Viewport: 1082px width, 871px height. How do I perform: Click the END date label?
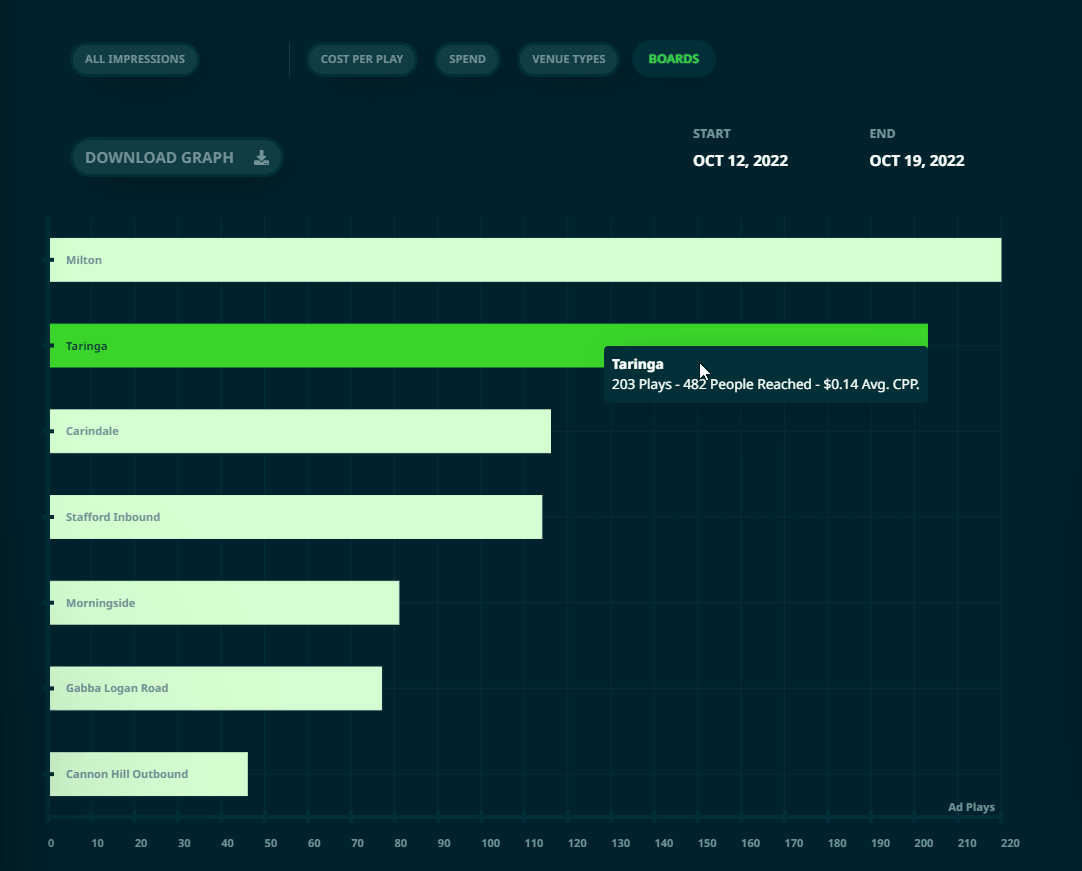click(x=882, y=134)
